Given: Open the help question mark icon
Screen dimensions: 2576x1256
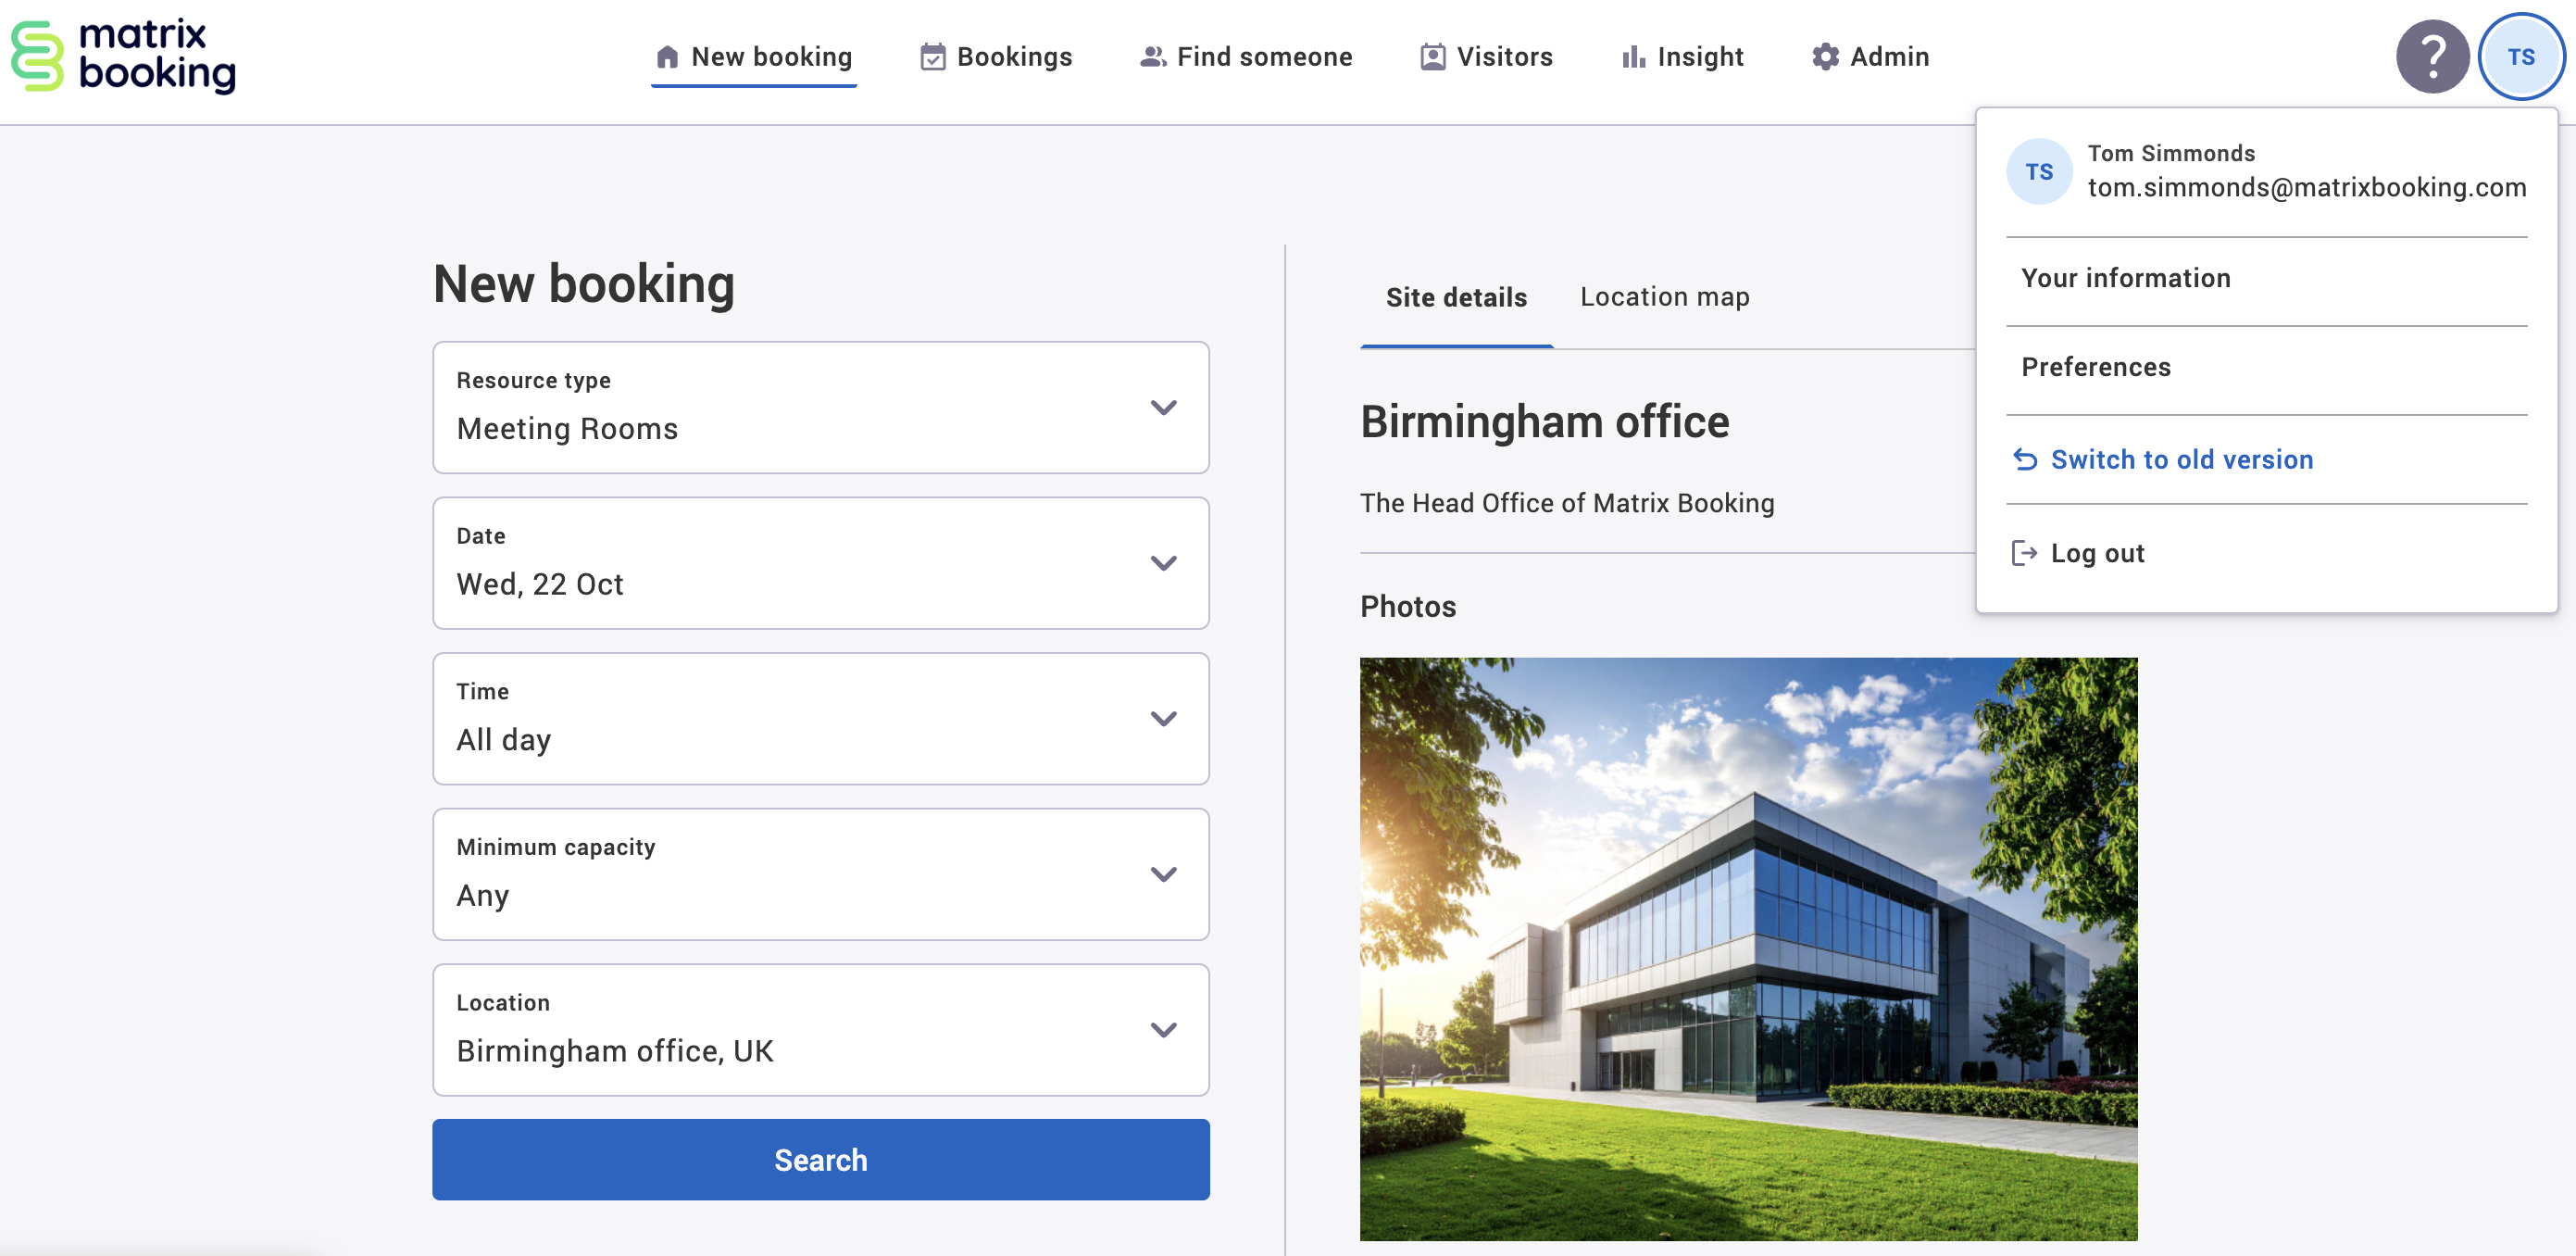Looking at the screenshot, I should [x=2433, y=57].
